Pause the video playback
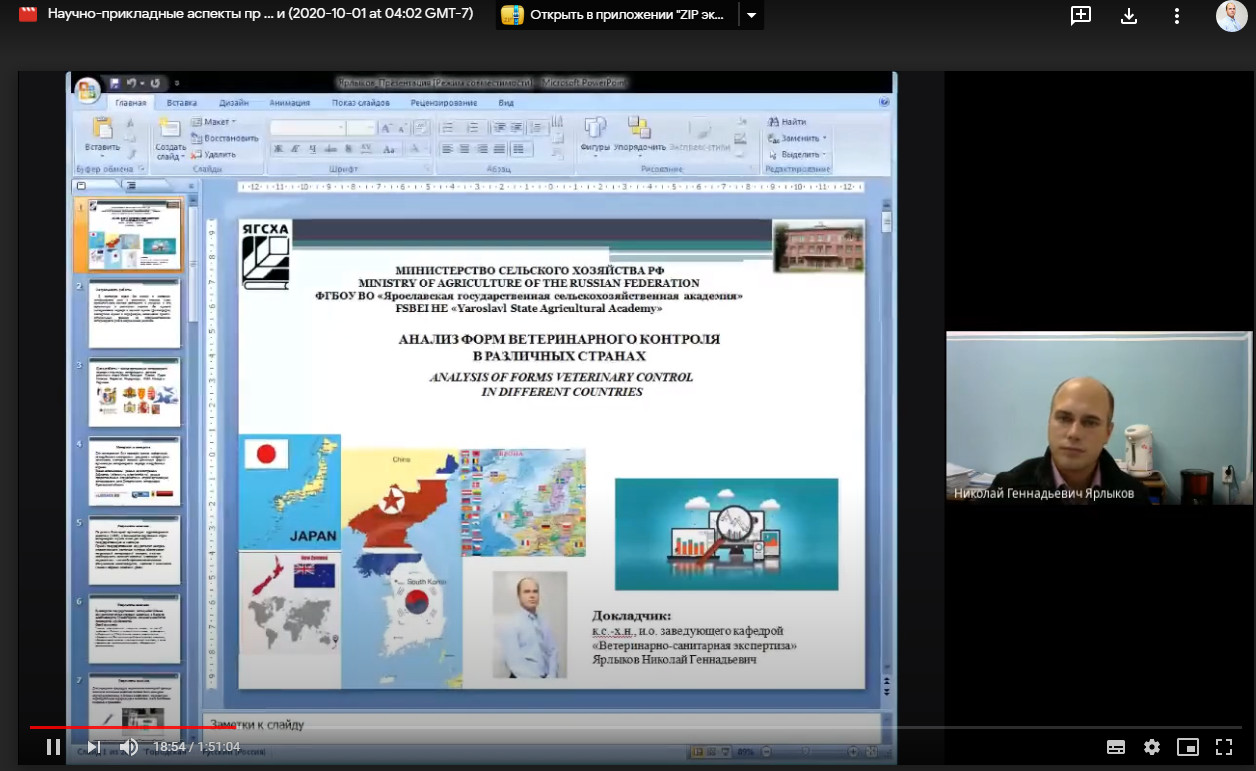1256x771 pixels. [54, 746]
